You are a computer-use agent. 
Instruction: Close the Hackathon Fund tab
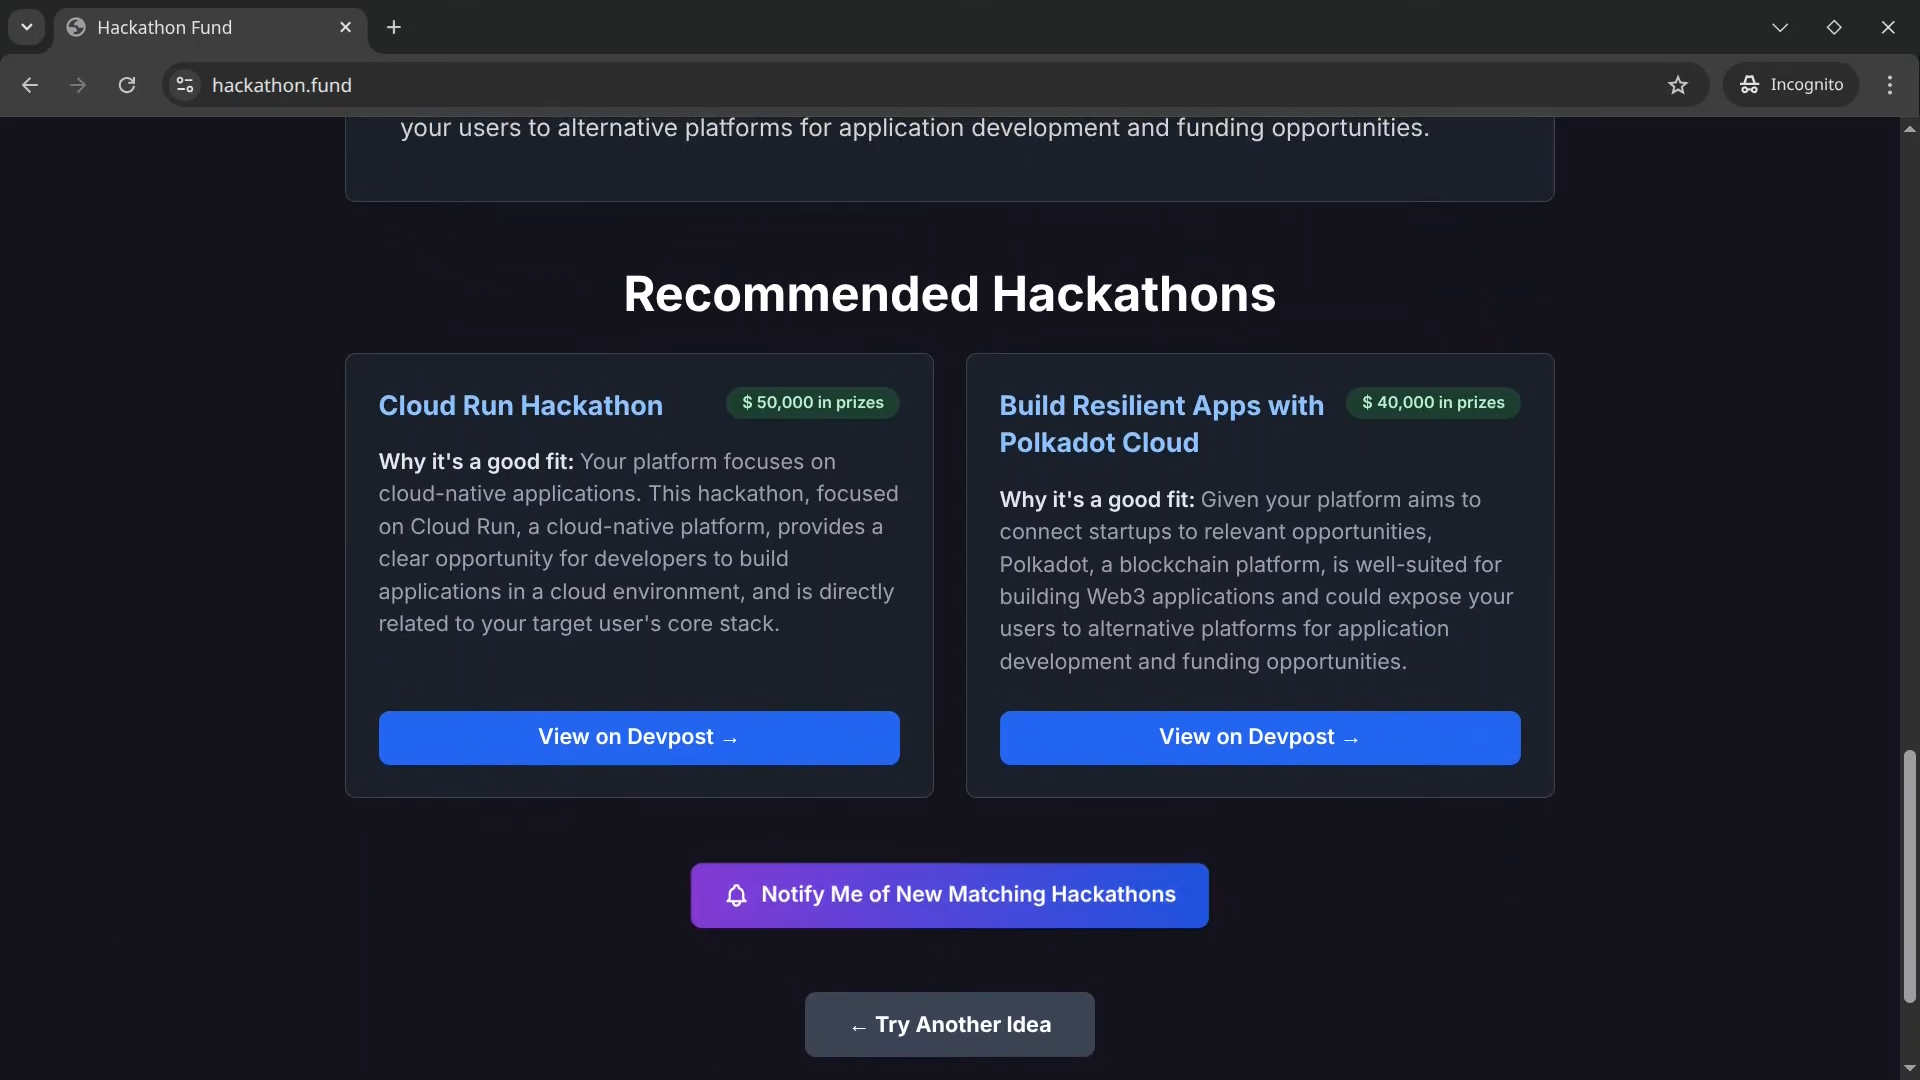(346, 27)
